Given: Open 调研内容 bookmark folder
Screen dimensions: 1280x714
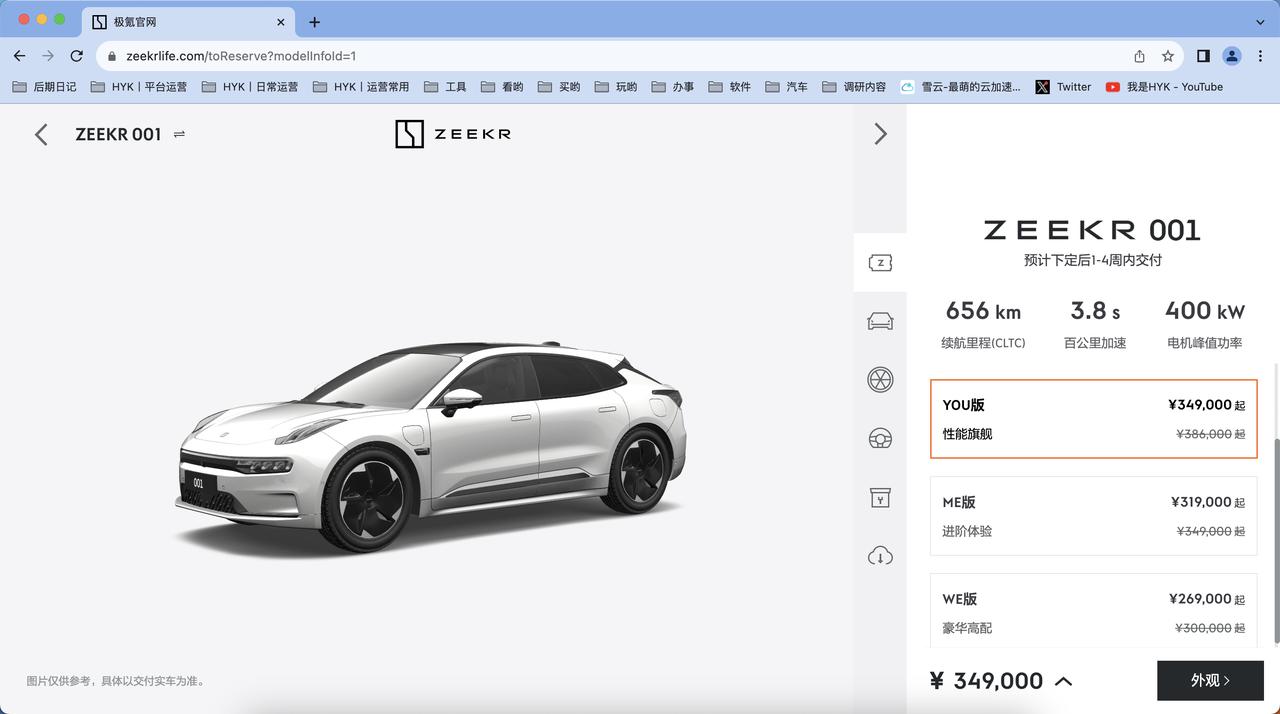Looking at the screenshot, I should pyautogui.click(x=854, y=87).
